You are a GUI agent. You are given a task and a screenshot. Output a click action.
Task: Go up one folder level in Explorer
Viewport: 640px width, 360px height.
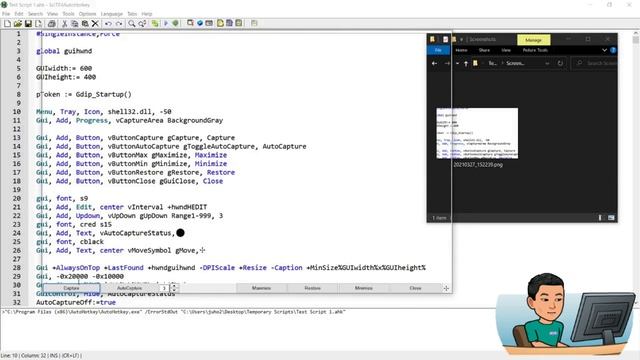466,64
